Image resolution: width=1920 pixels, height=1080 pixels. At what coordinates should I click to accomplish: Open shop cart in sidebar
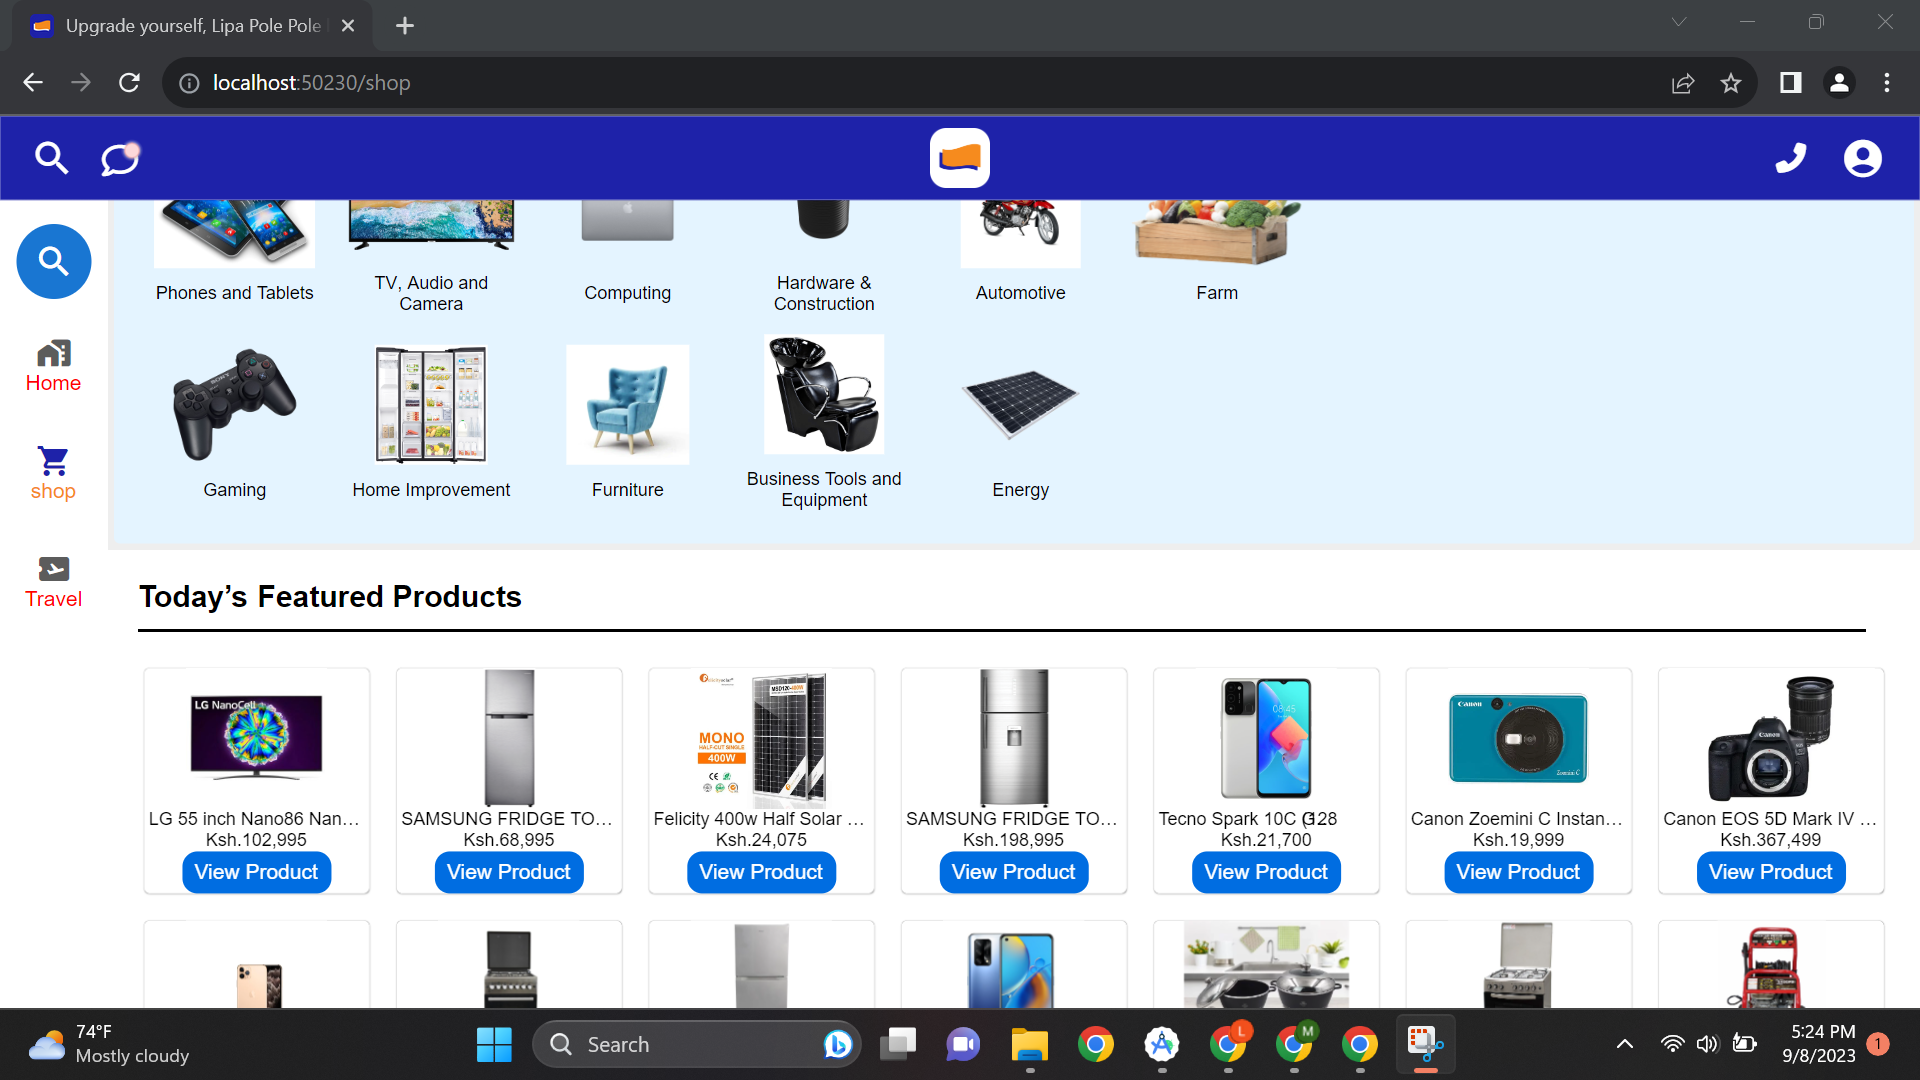(53, 474)
